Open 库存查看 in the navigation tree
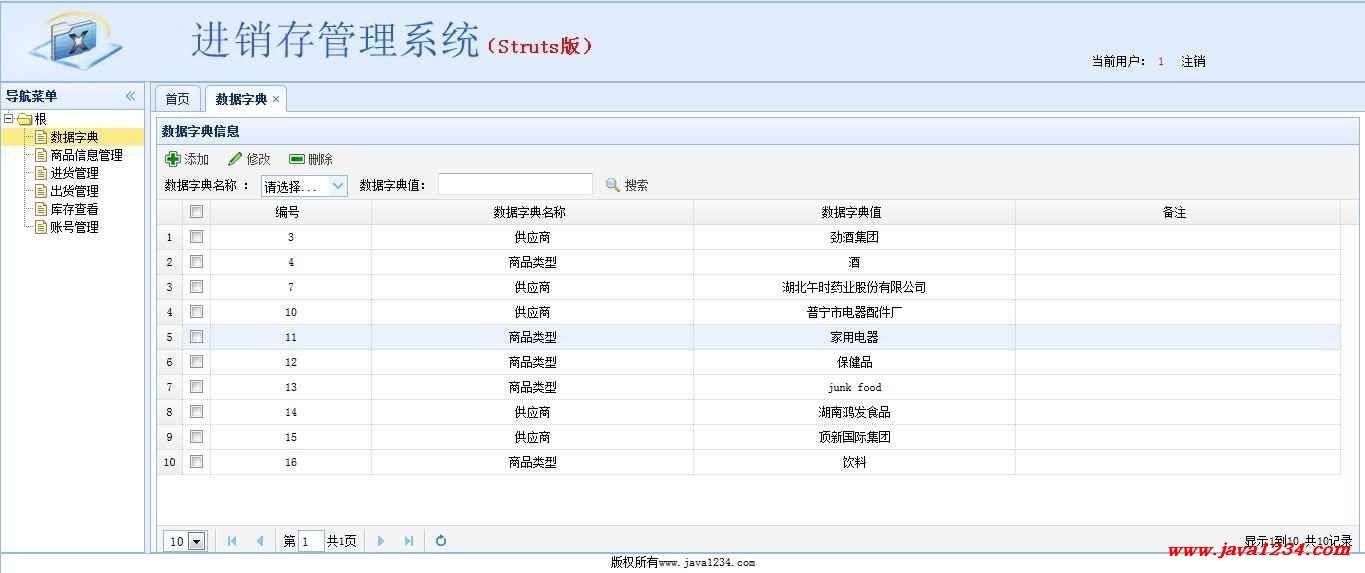The height and width of the screenshot is (573, 1365). coord(74,209)
